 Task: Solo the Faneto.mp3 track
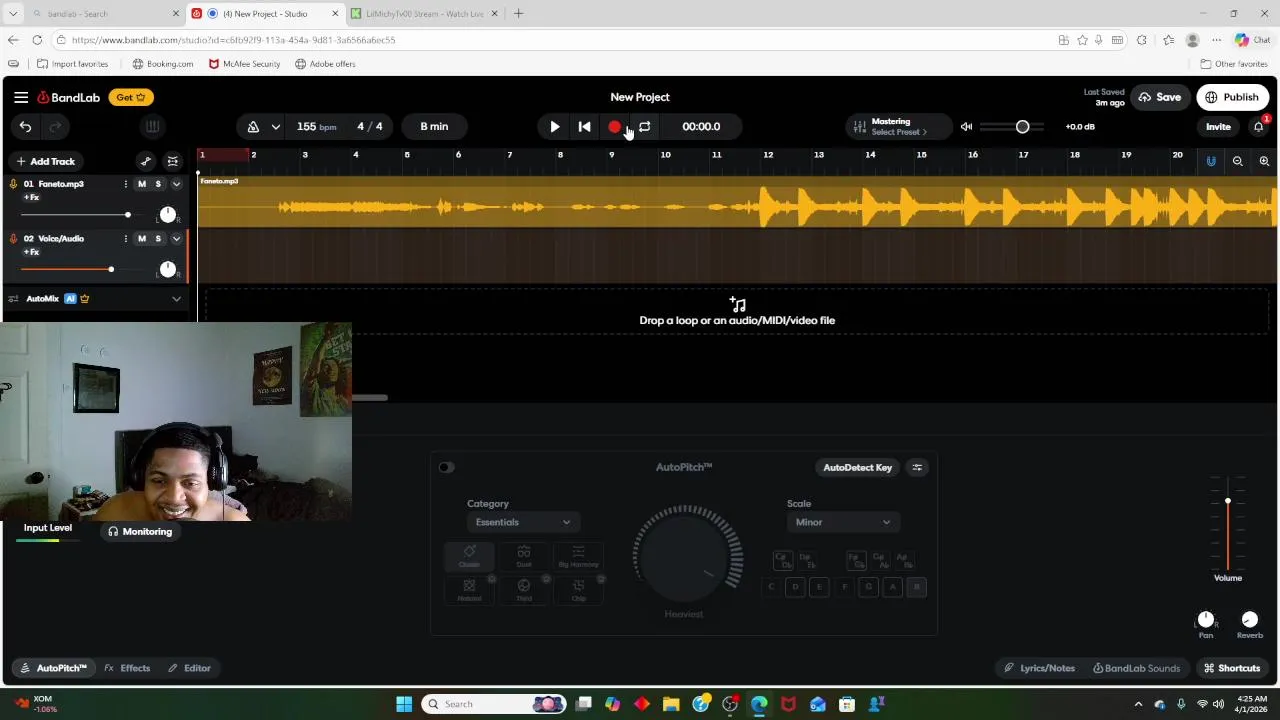point(158,184)
